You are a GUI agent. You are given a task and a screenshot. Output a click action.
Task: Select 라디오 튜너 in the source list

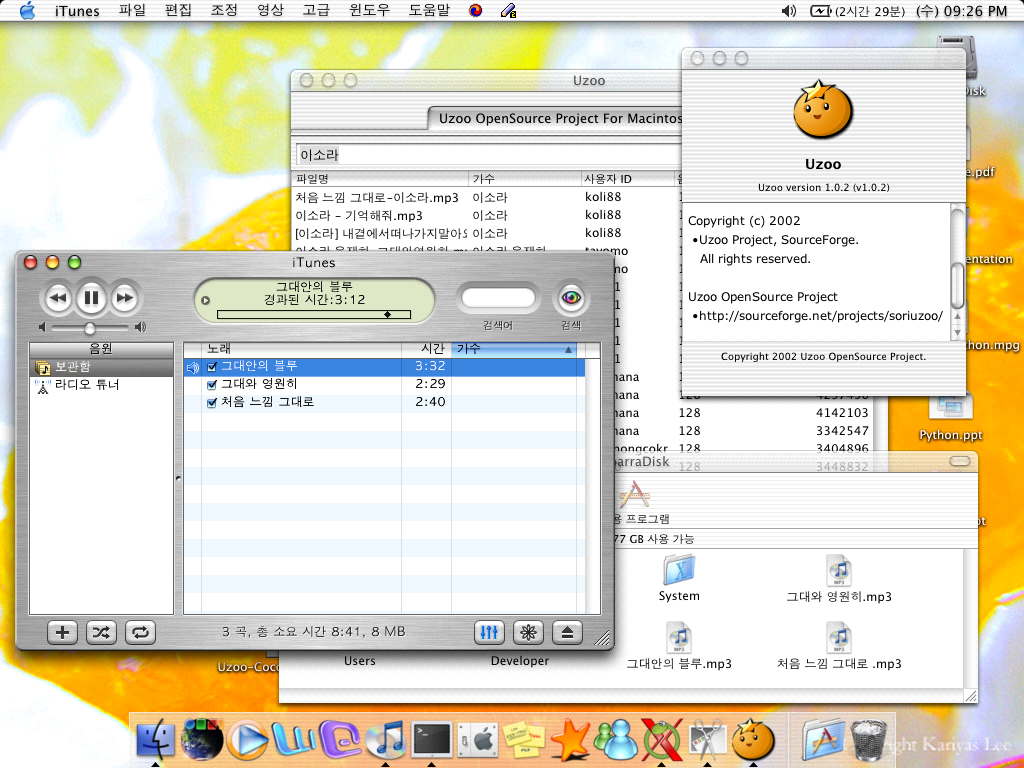click(87, 384)
